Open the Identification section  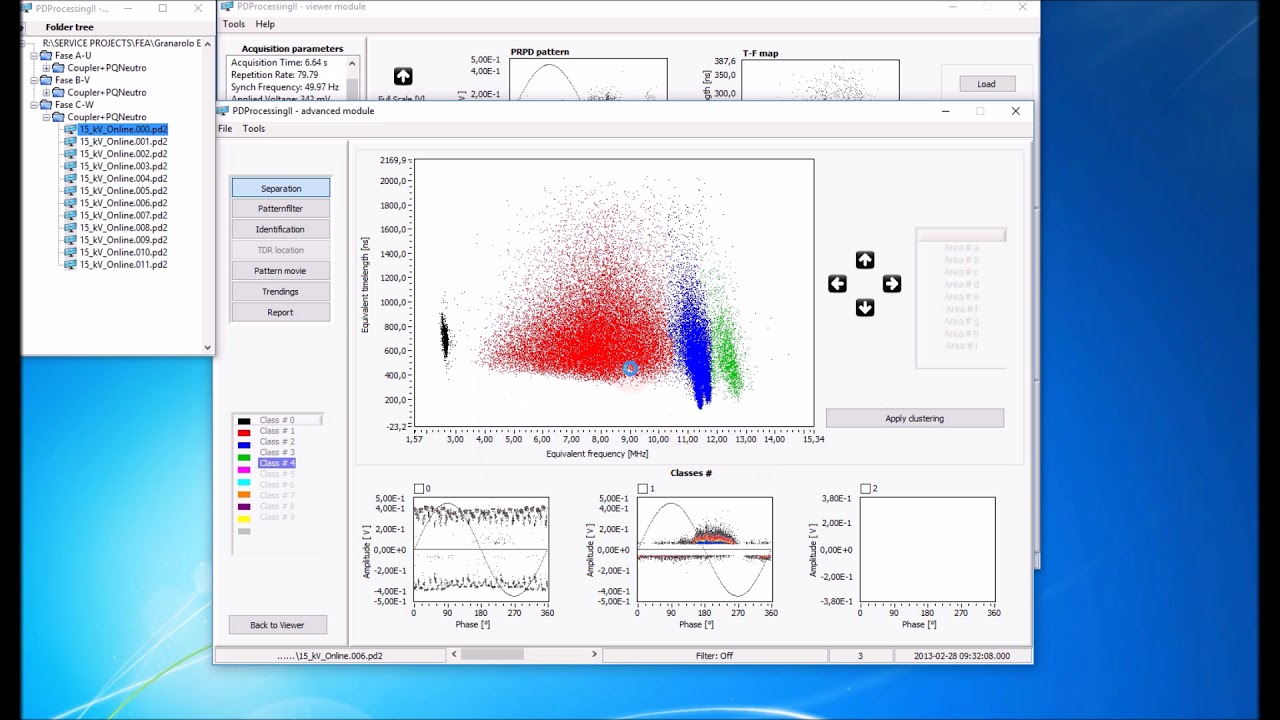[281, 229]
